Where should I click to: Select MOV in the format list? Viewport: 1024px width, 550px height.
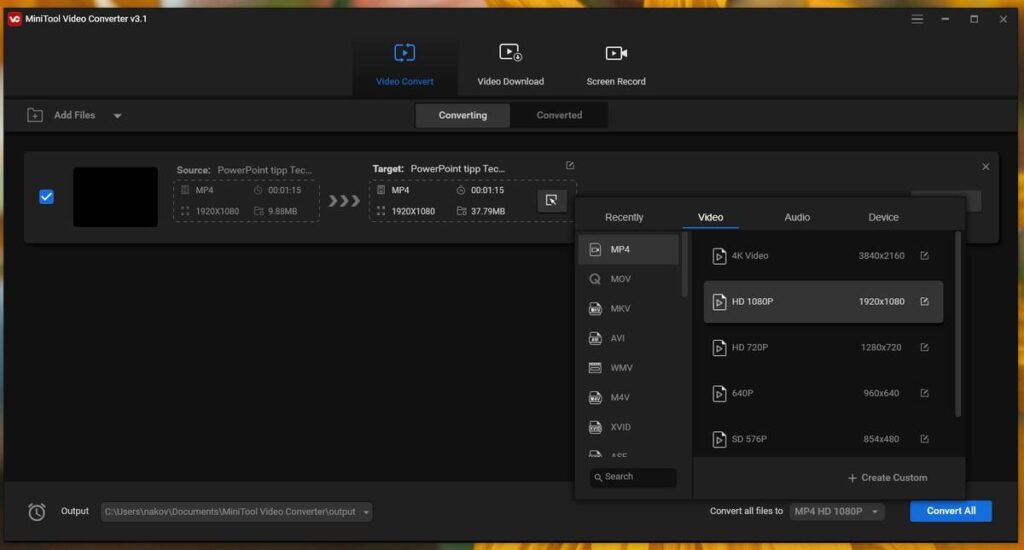(x=628, y=279)
